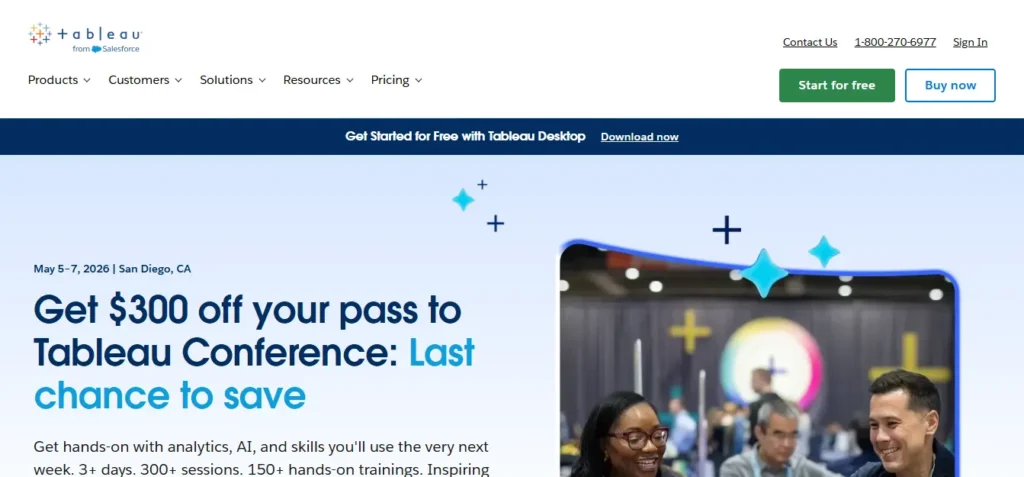Click the dark plus icon above conference photo

726,230
